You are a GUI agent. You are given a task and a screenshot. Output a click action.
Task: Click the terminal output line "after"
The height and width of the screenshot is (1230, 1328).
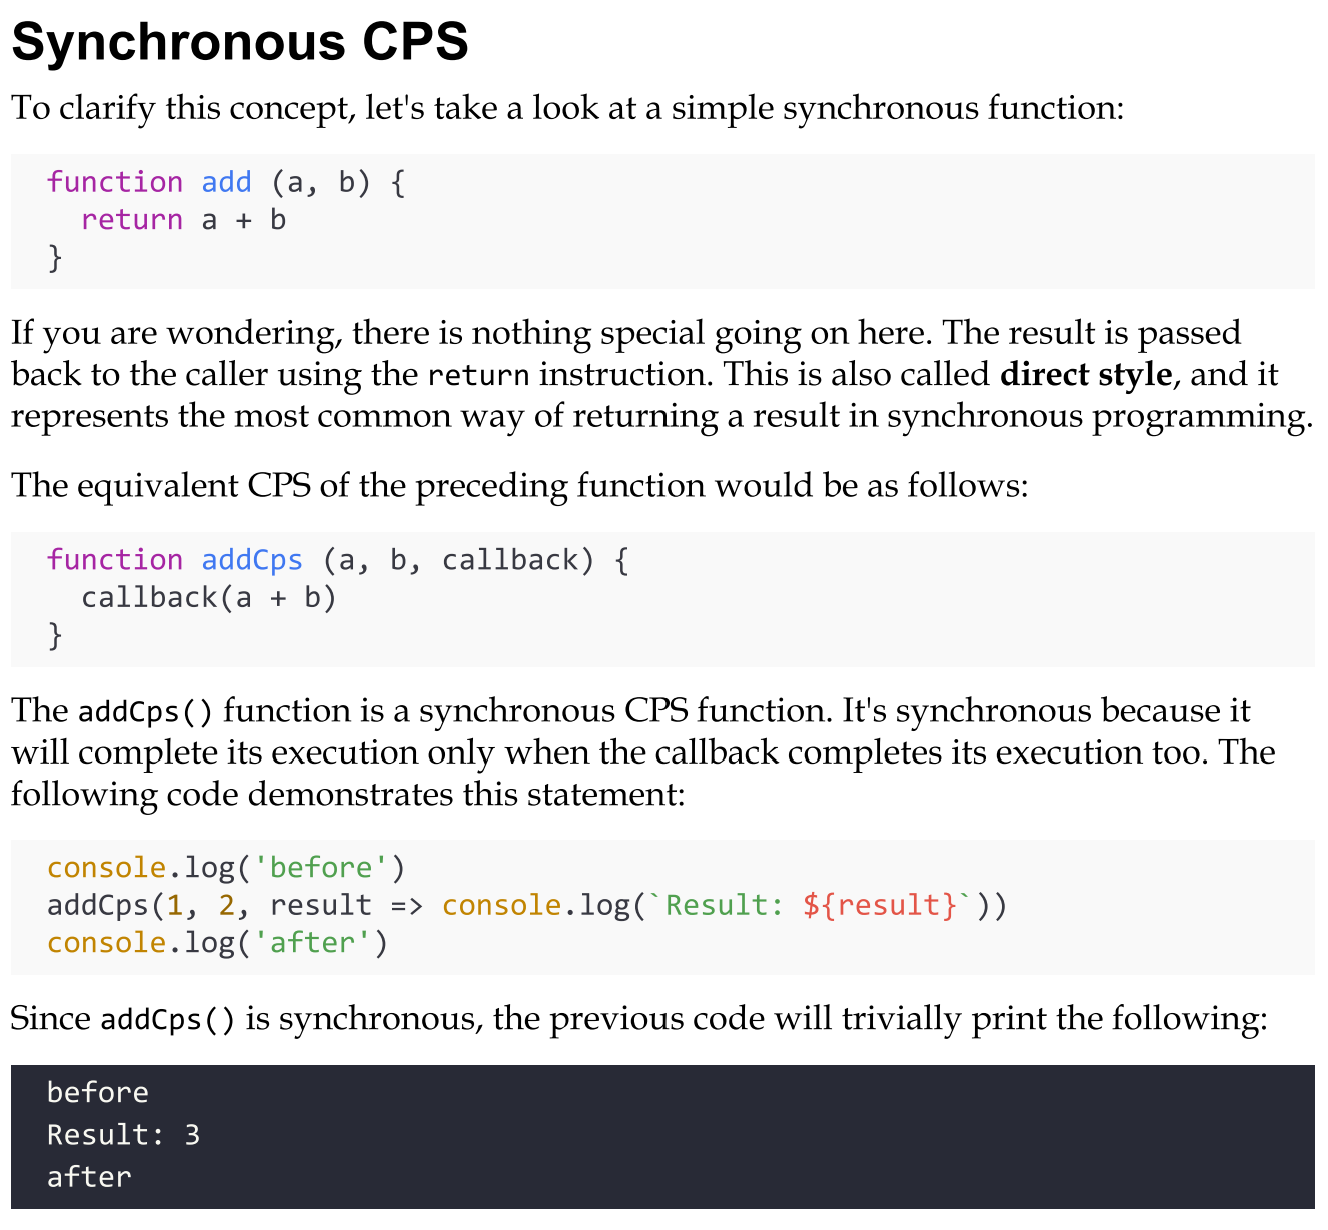tap(89, 1177)
